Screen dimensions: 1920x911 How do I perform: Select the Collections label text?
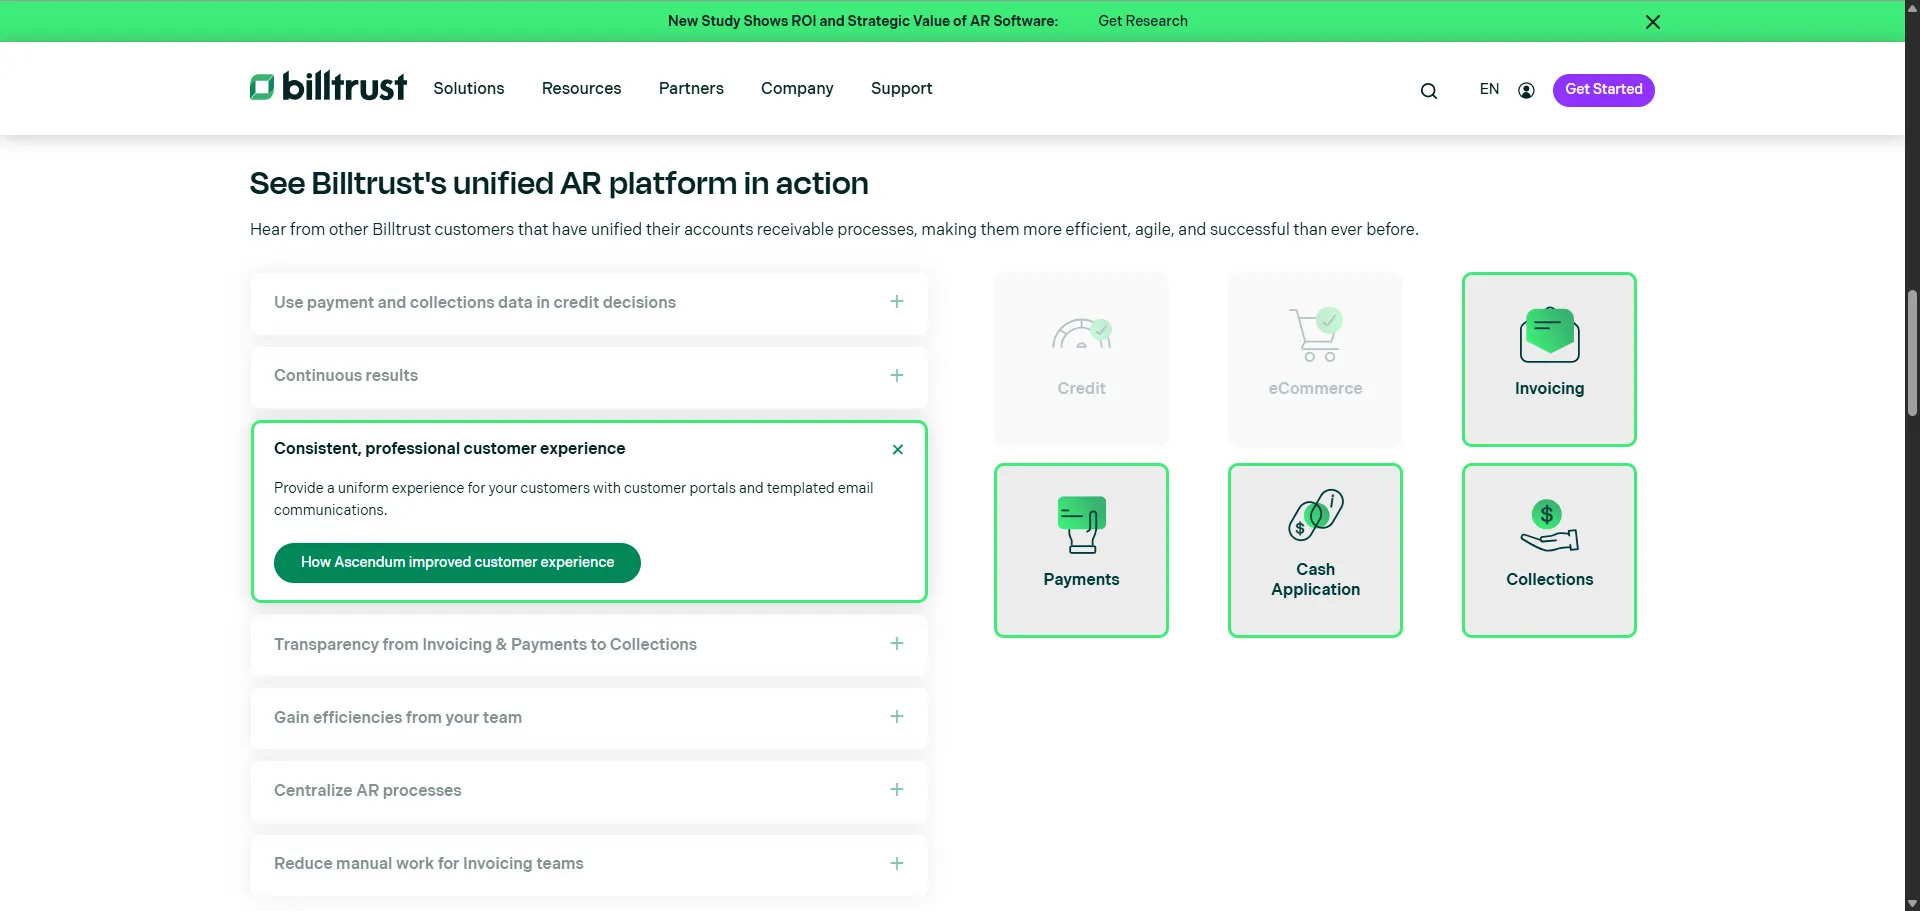coord(1549,579)
